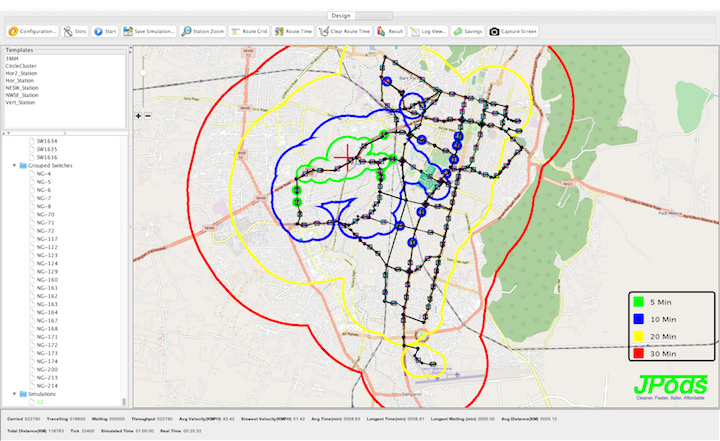This screenshot has width=720, height=441.
Task: Zoom out the map with minus button
Action: pos(149,116)
